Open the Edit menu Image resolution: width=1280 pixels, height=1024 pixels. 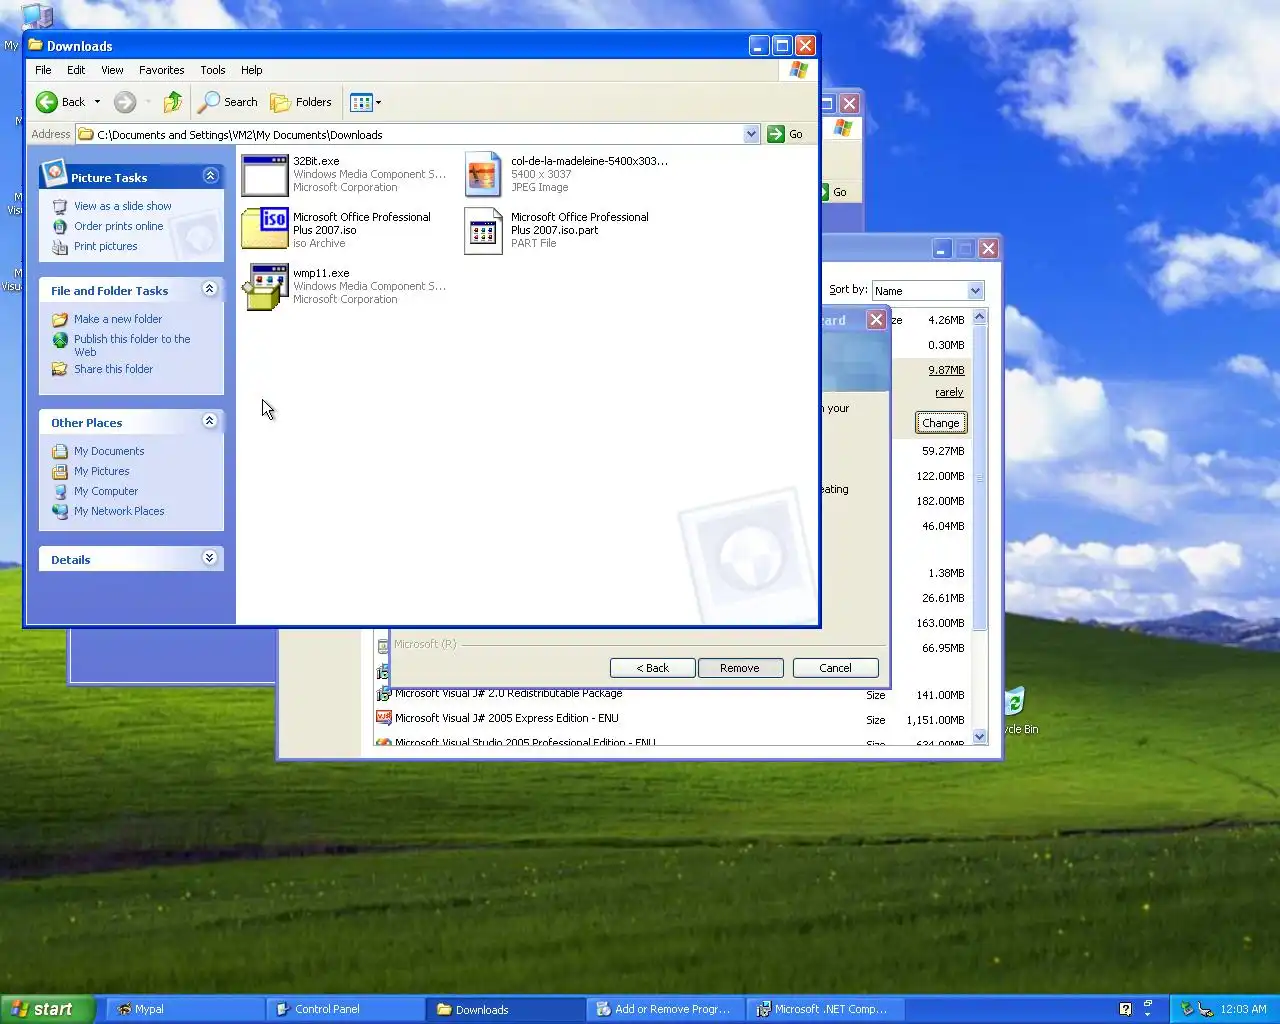pos(76,70)
